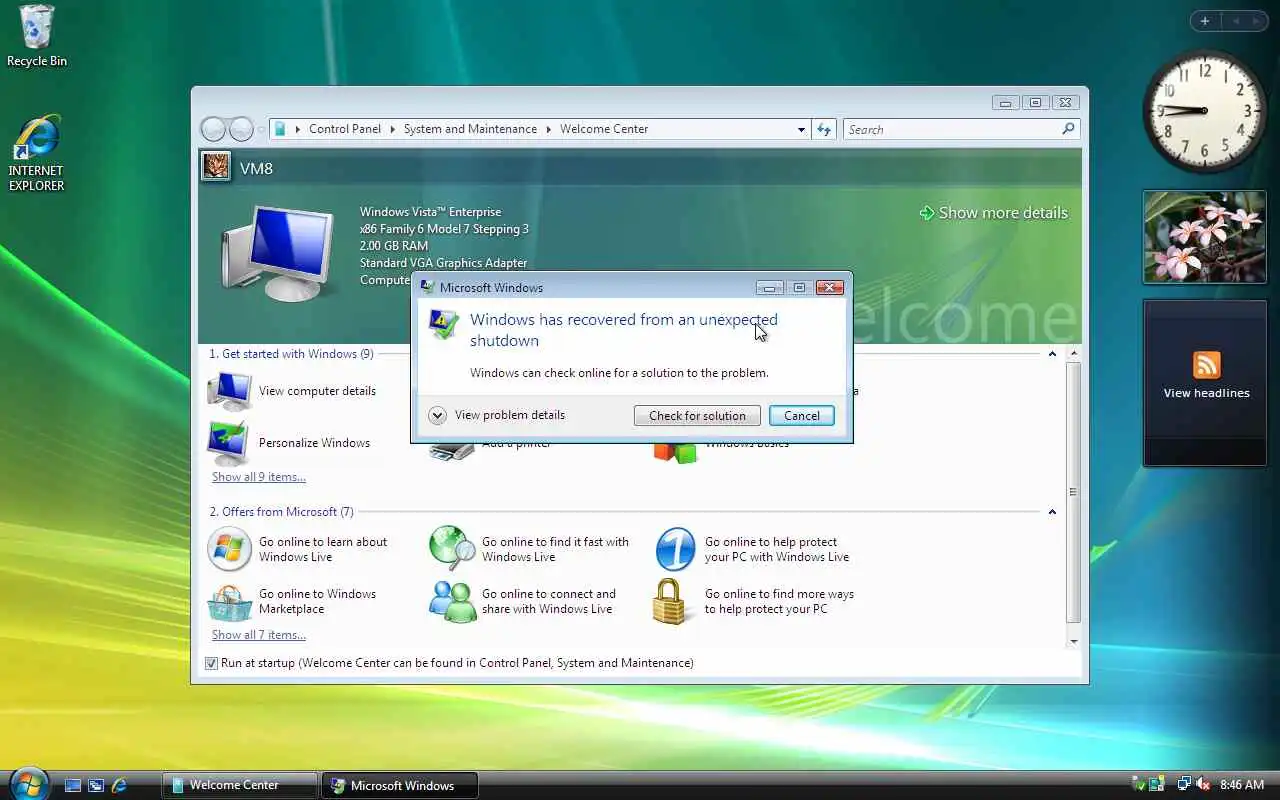The width and height of the screenshot is (1280, 800).
Task: Click the Windows Live flag icon
Action: click(x=229, y=549)
